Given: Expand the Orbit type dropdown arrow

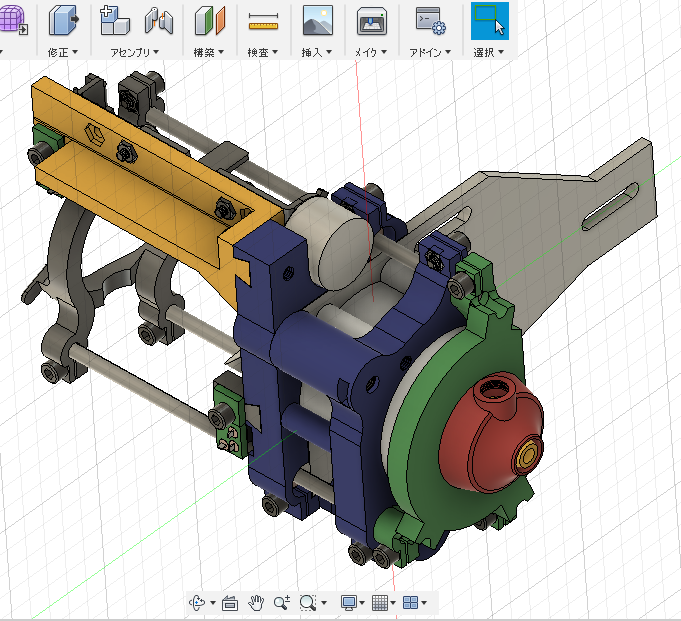Looking at the screenshot, I should pyautogui.click(x=213, y=603).
